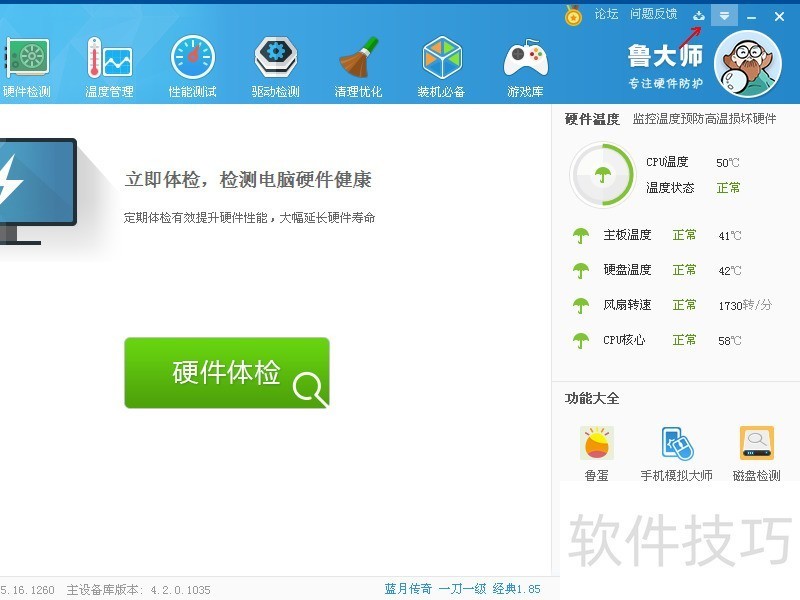Viewport: 800px width, 600px height.
Task: Switch to the 性能测试 performance test tab
Action: coord(192,66)
